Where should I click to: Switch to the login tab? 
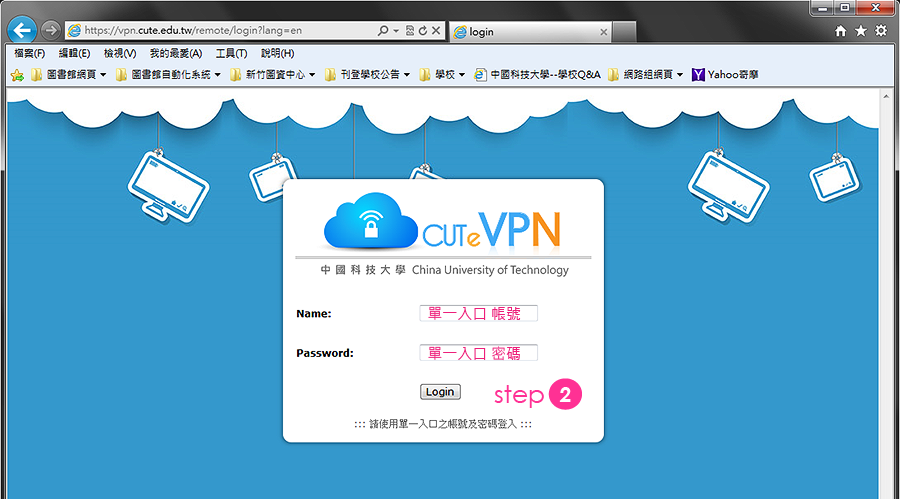pos(530,32)
